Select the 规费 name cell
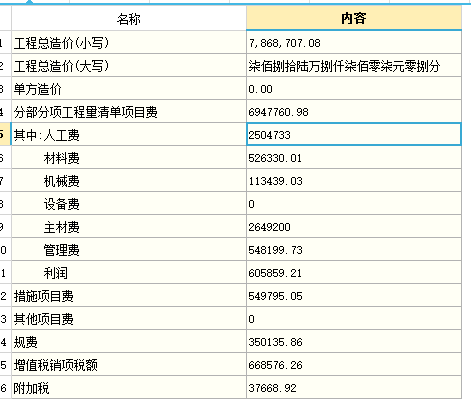This screenshot has width=471, height=402. tap(129, 341)
